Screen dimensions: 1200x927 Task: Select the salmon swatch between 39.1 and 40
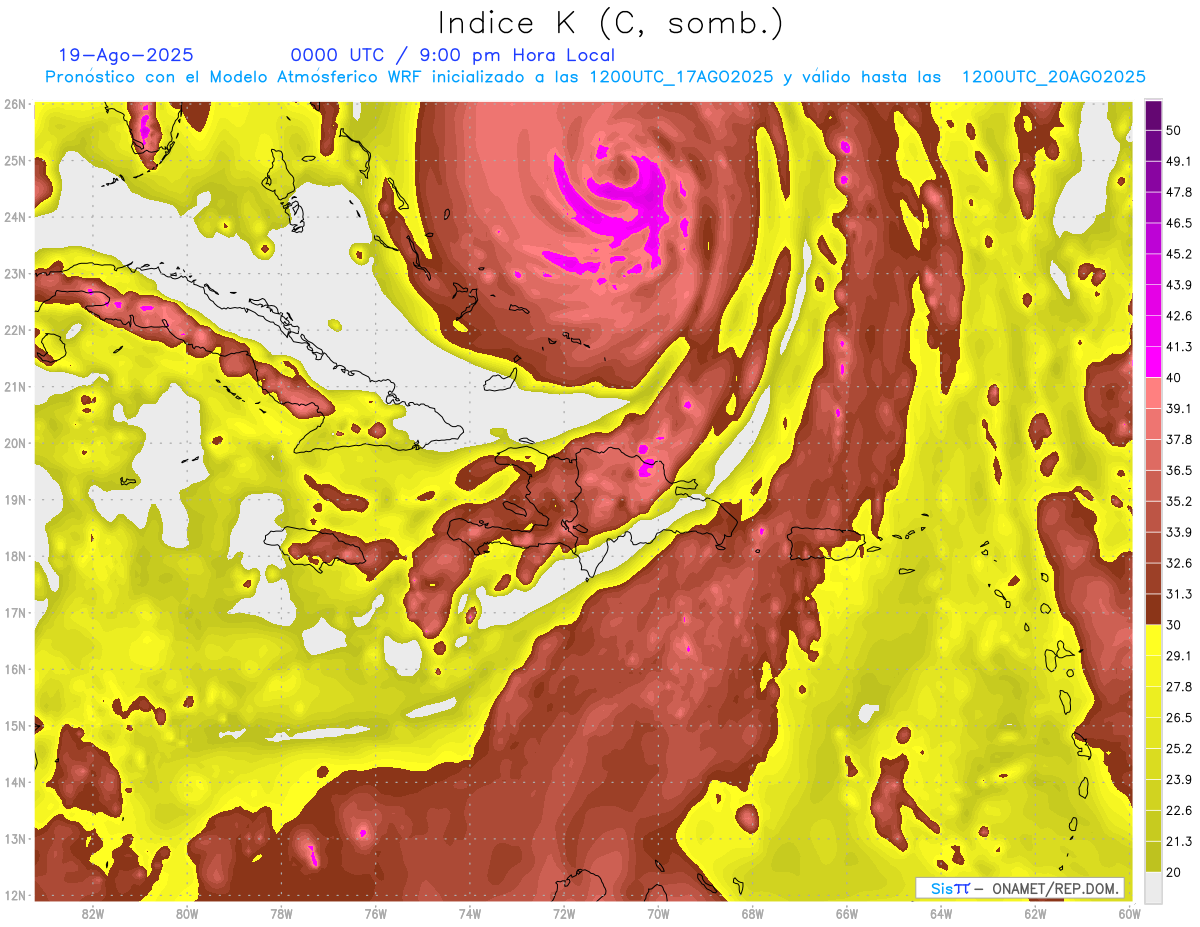pyautogui.click(x=1153, y=393)
